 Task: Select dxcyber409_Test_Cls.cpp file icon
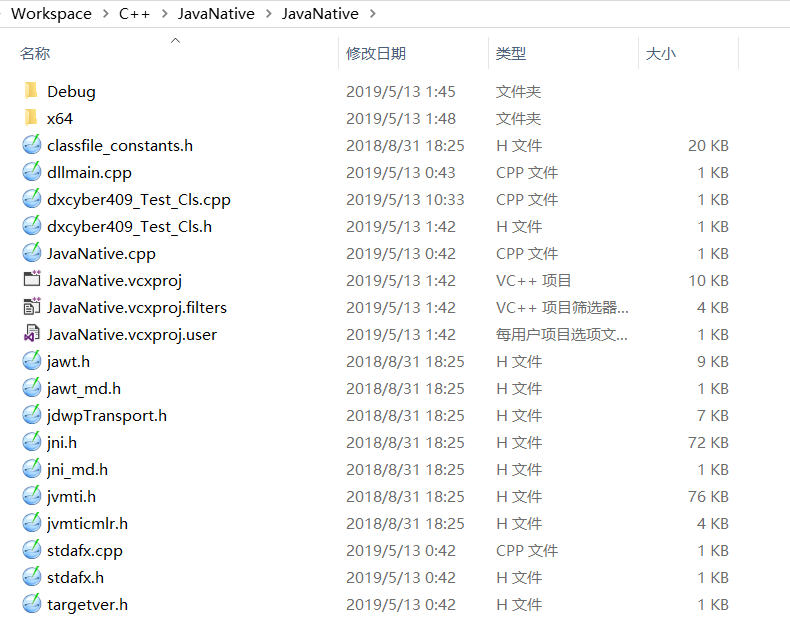(32, 199)
